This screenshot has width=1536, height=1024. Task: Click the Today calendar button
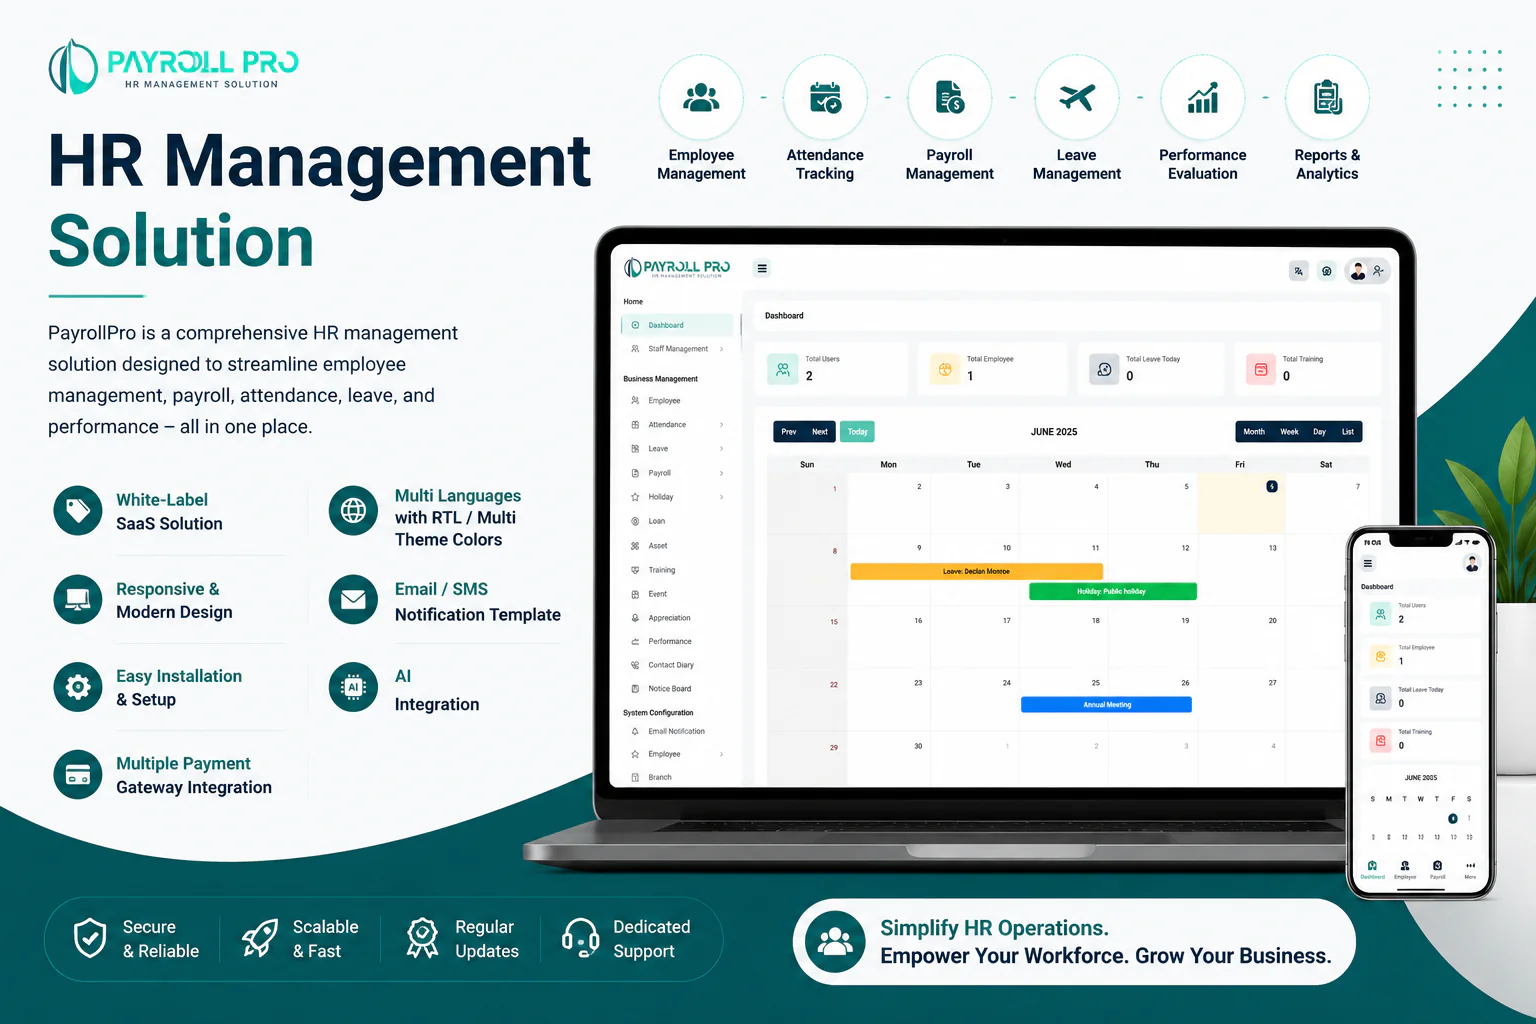[858, 432]
